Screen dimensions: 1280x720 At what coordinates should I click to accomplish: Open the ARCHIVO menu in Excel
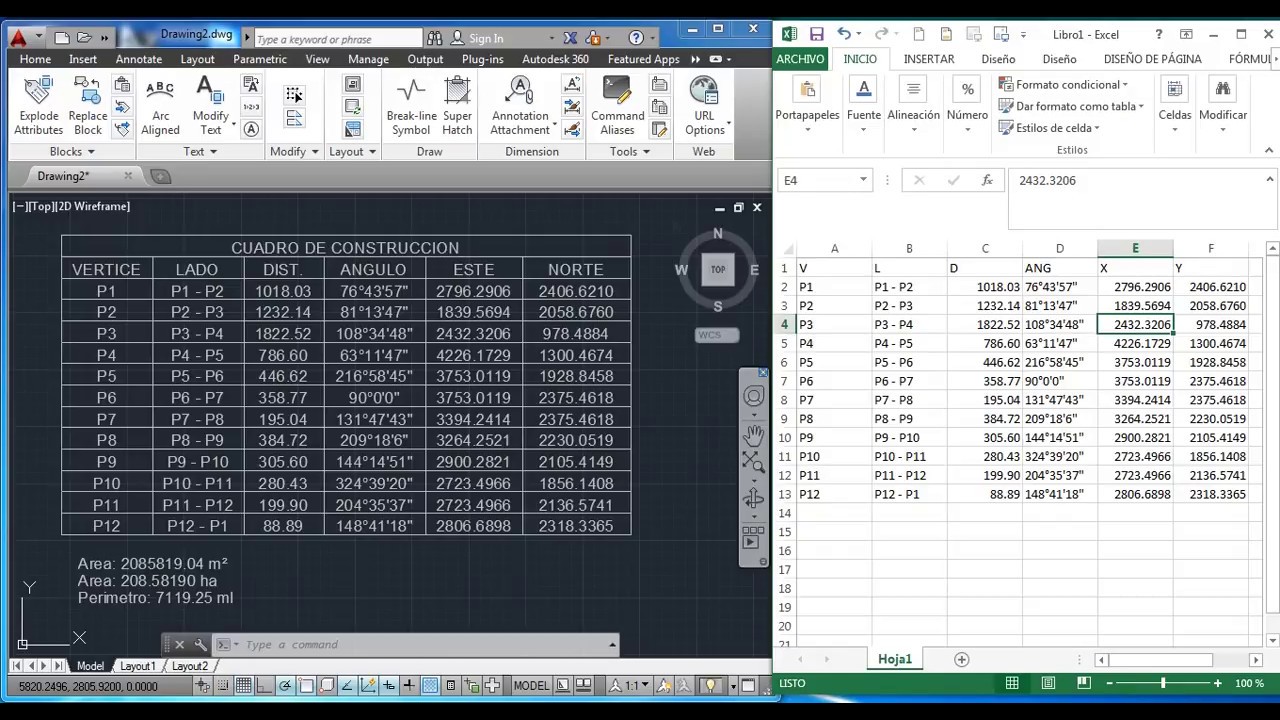(x=801, y=59)
